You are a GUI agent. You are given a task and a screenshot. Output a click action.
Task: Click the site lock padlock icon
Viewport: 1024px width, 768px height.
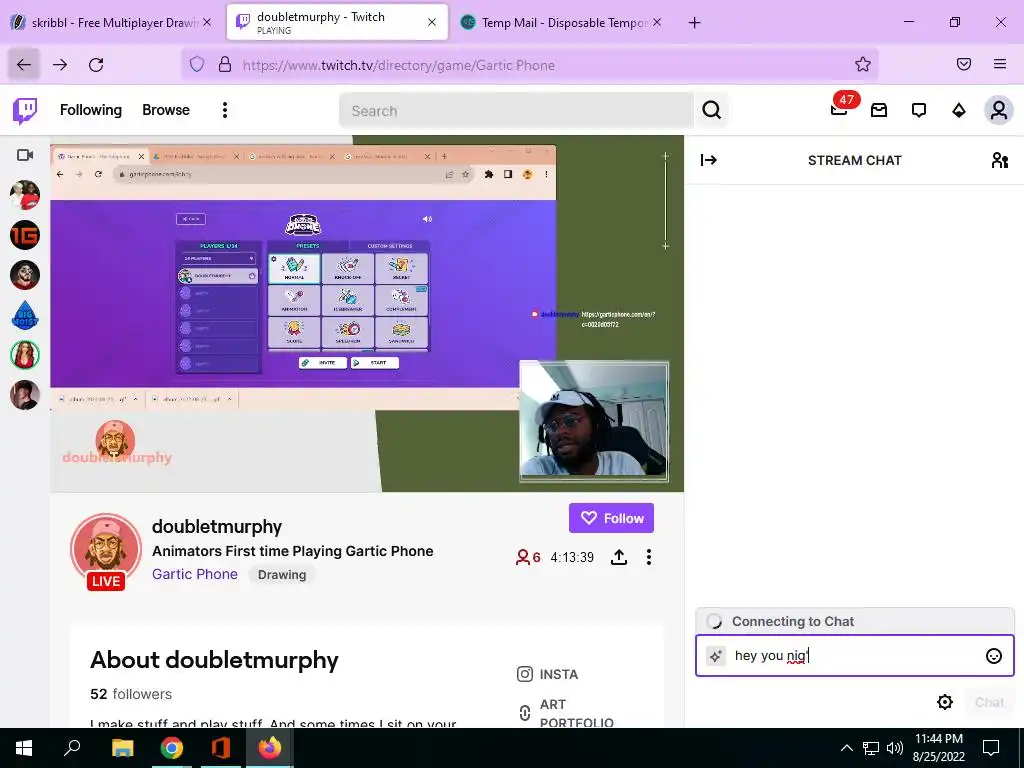tap(225, 64)
